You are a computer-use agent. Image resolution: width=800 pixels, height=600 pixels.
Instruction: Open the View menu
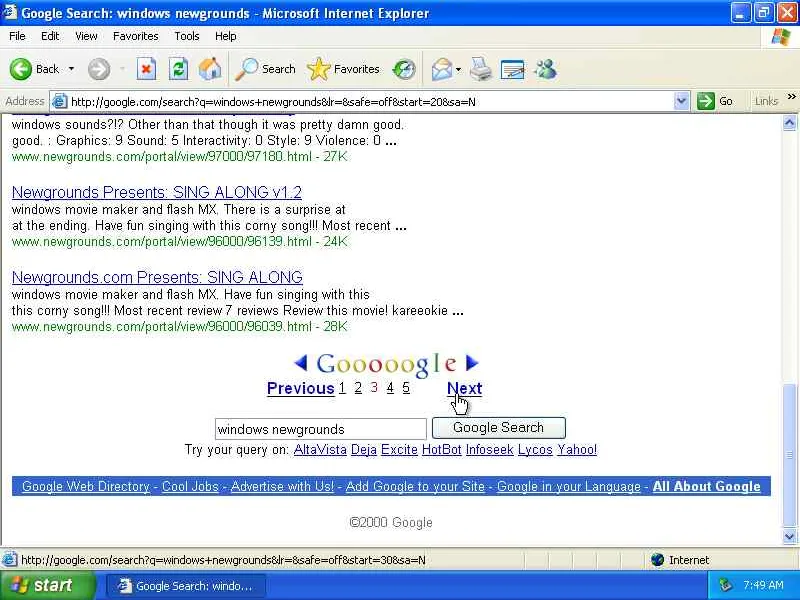[x=86, y=36]
